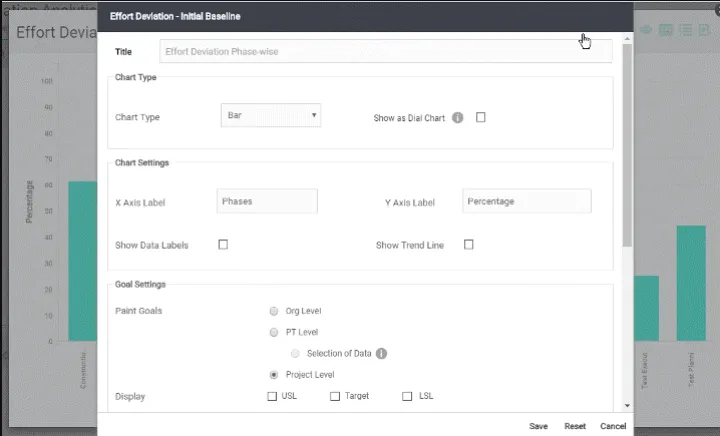Tick the USL display checkbox
The height and width of the screenshot is (436, 720).
(272, 396)
